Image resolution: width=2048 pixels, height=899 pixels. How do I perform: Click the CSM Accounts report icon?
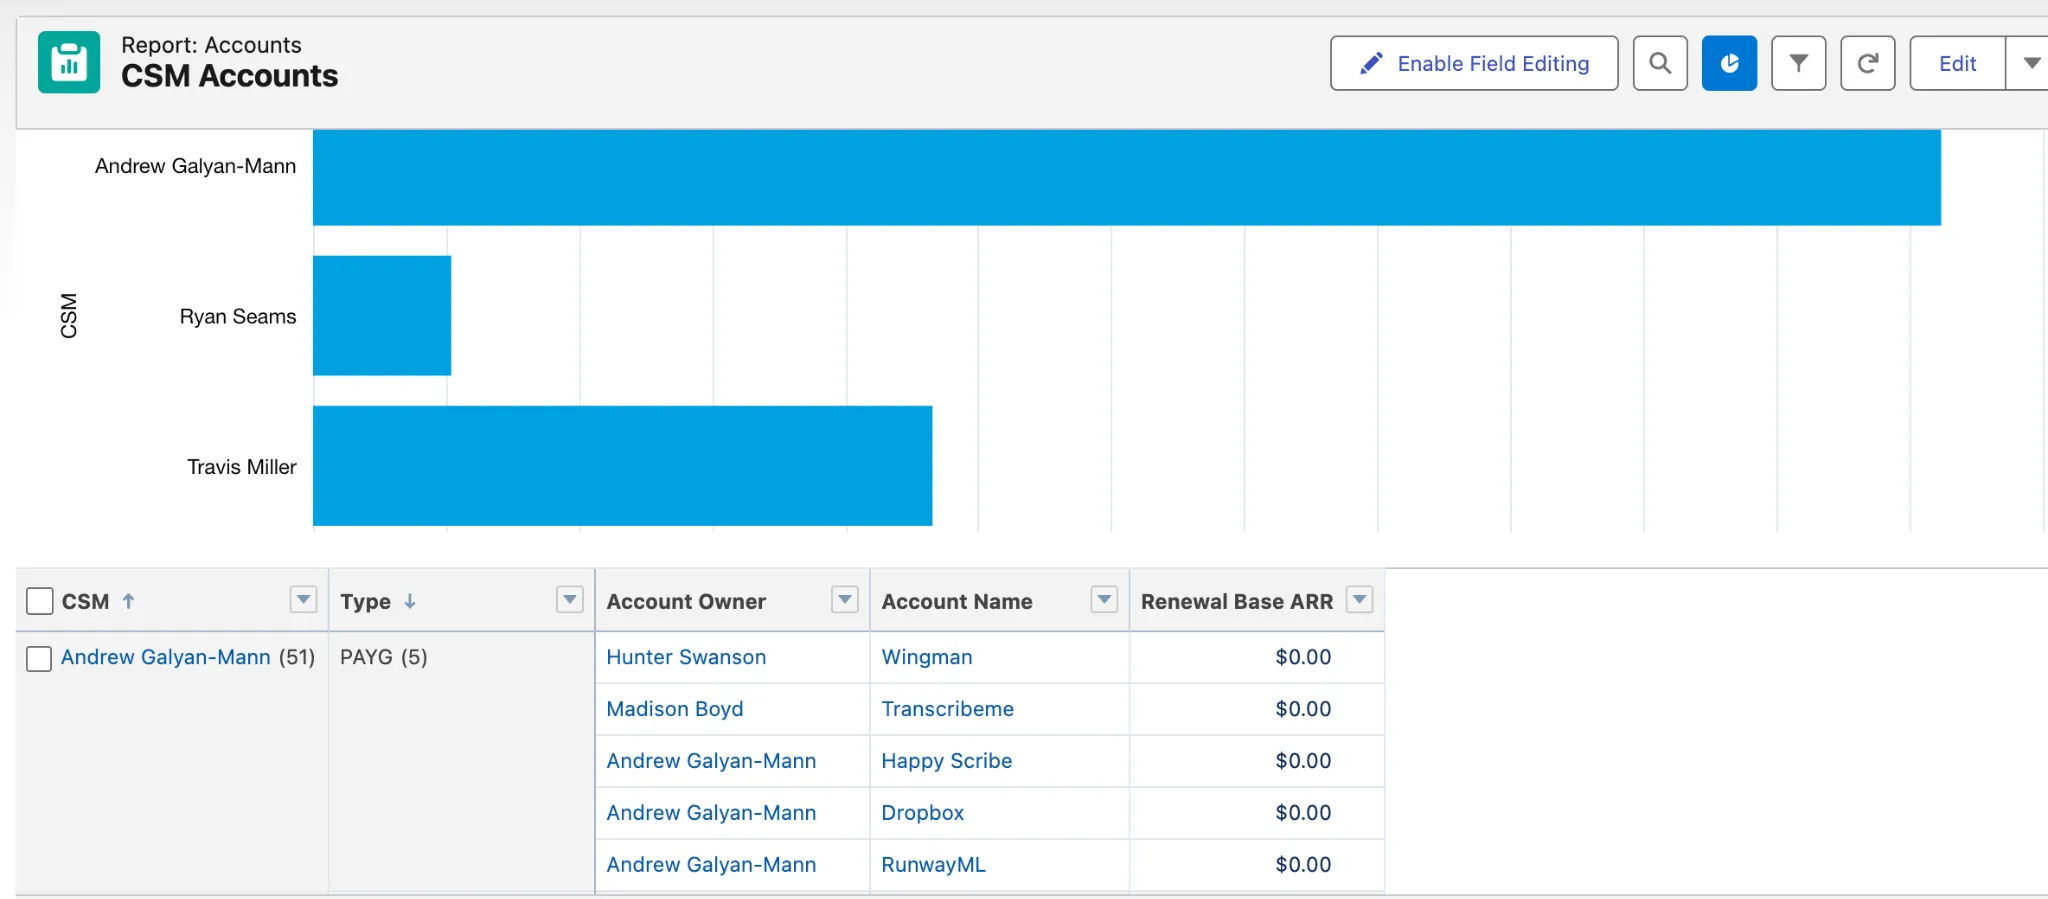(69, 62)
